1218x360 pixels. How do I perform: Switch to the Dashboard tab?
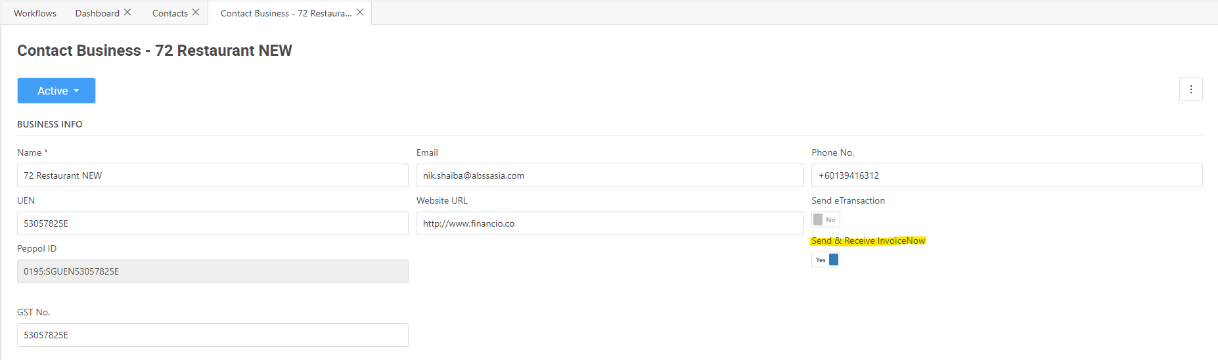(x=97, y=13)
